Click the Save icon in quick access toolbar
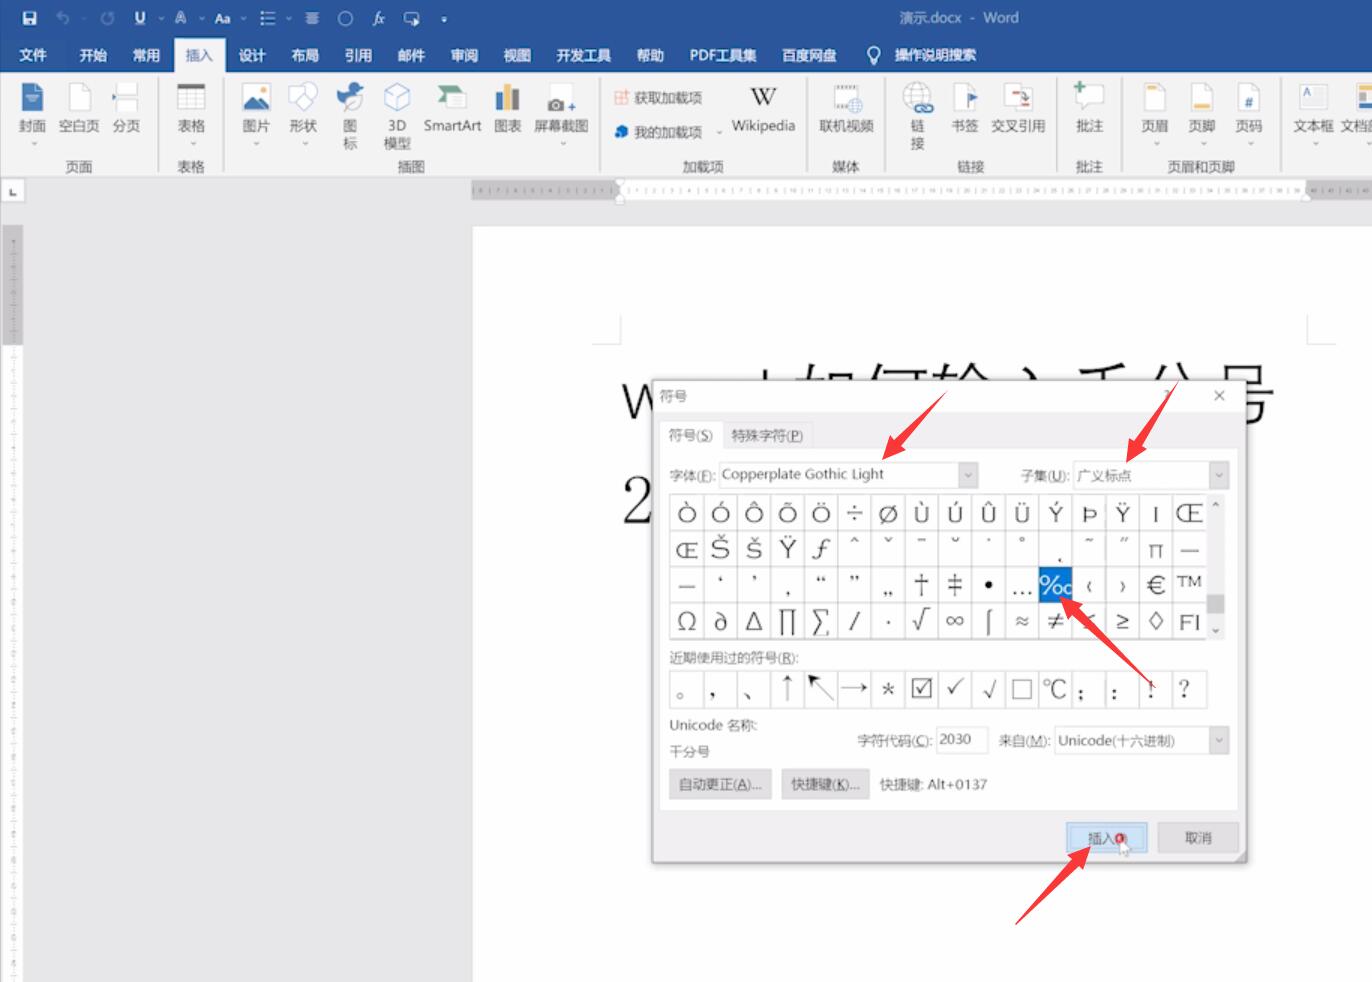Image resolution: width=1372 pixels, height=982 pixels. pos(29,18)
